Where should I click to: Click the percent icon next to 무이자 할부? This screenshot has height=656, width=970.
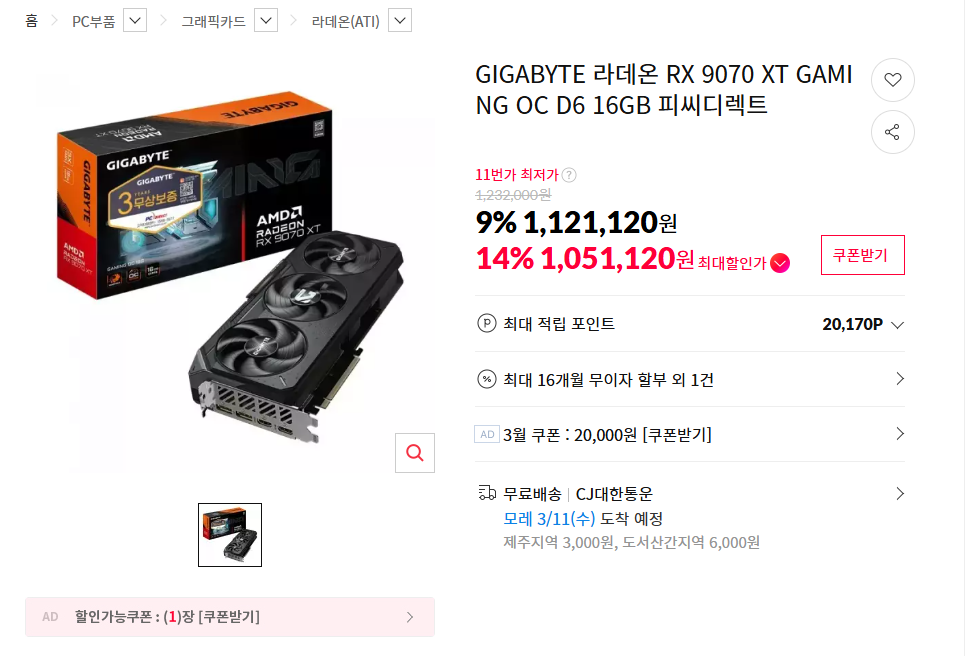487,379
